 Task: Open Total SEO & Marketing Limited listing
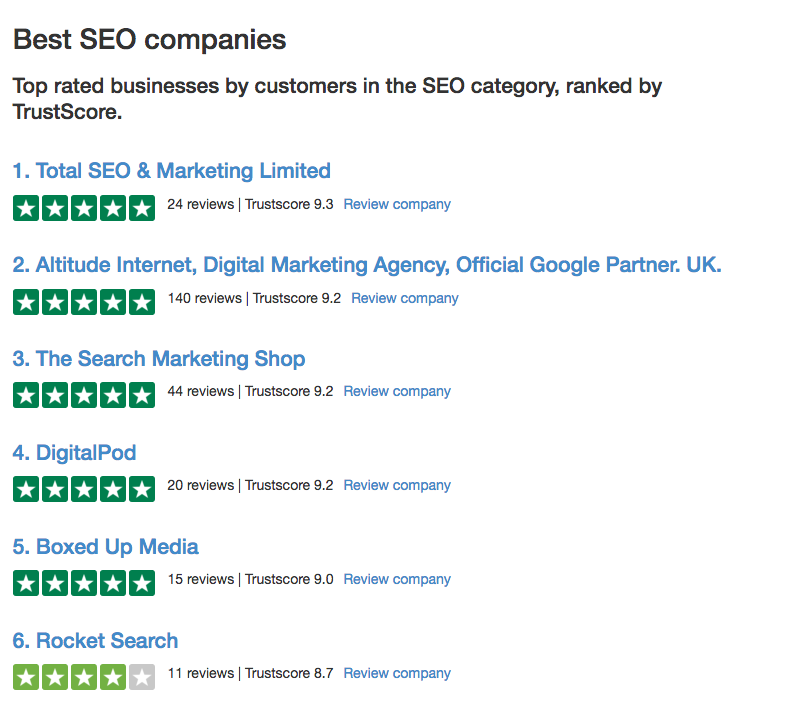point(172,171)
